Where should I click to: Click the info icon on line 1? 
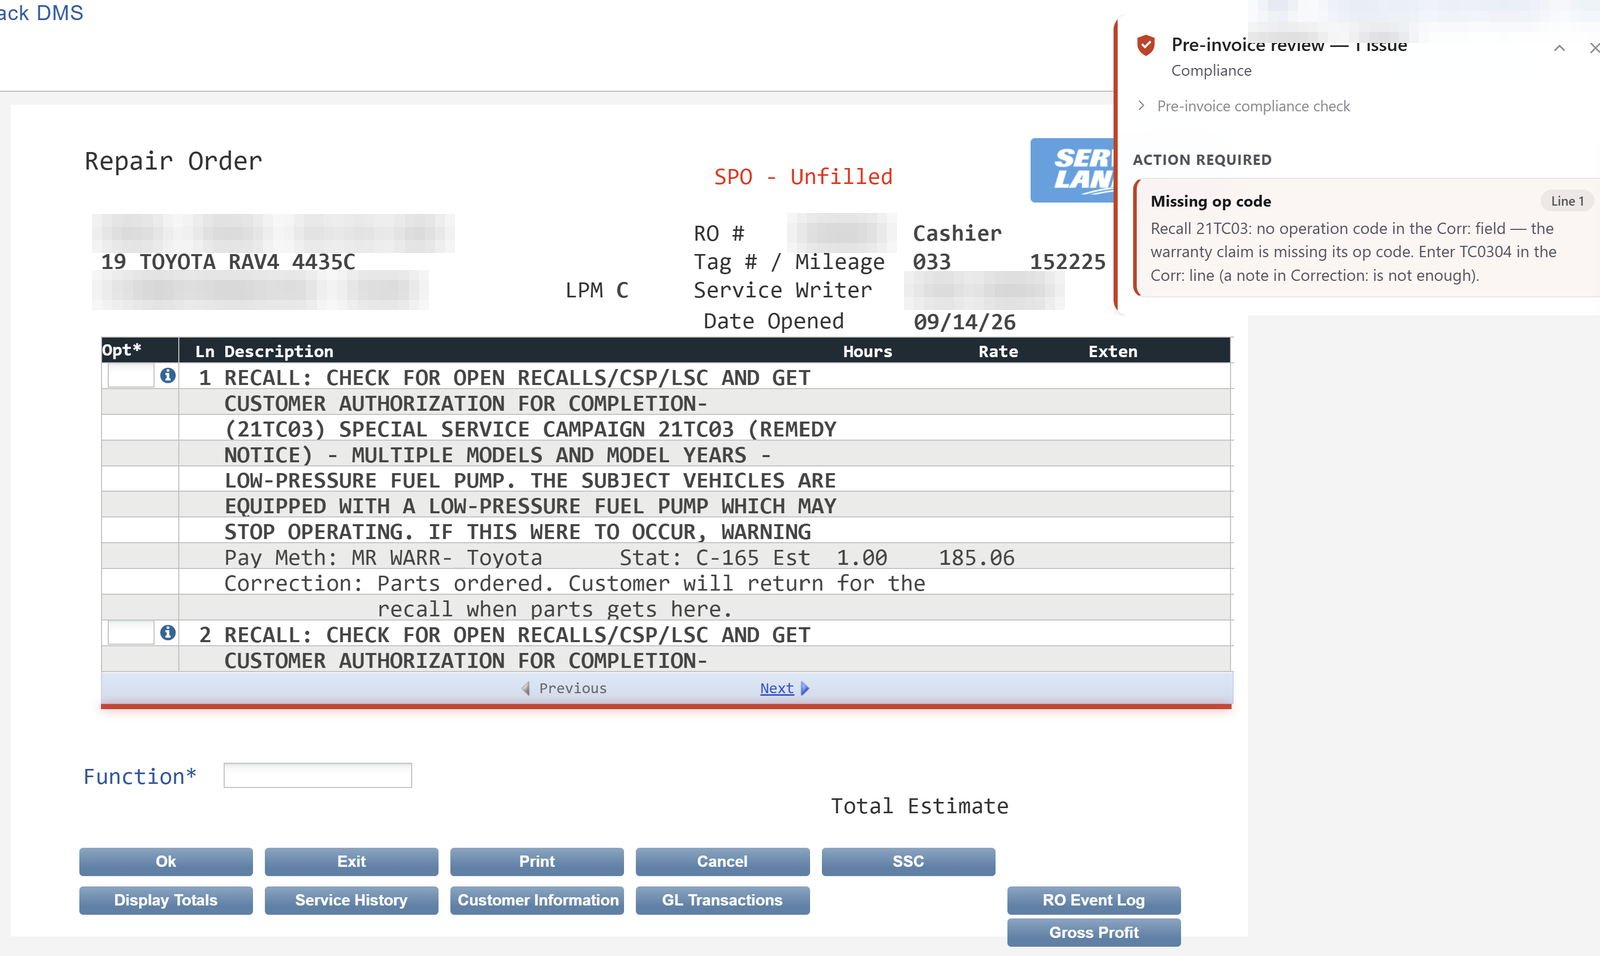[168, 376]
